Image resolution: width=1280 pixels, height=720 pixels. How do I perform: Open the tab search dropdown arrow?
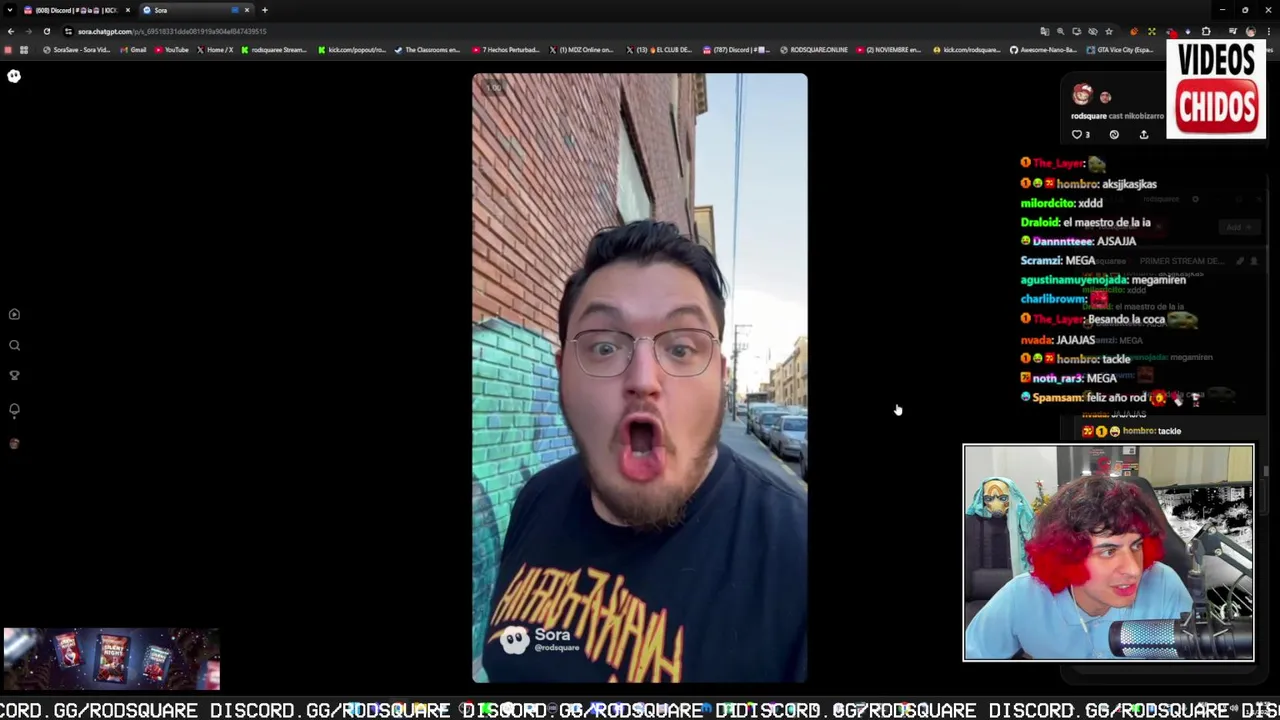(x=11, y=10)
